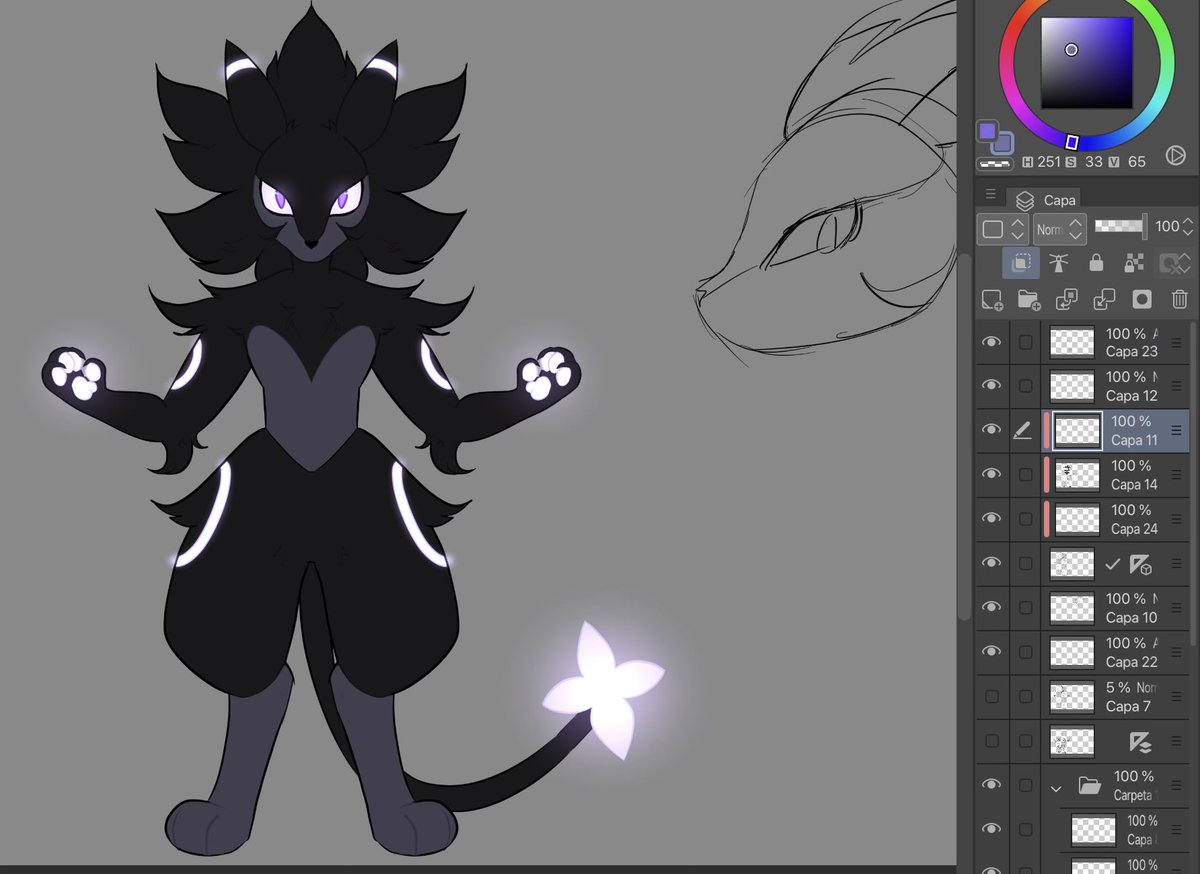Click the Capa 24 row grip handle

pyautogui.click(x=1176, y=519)
